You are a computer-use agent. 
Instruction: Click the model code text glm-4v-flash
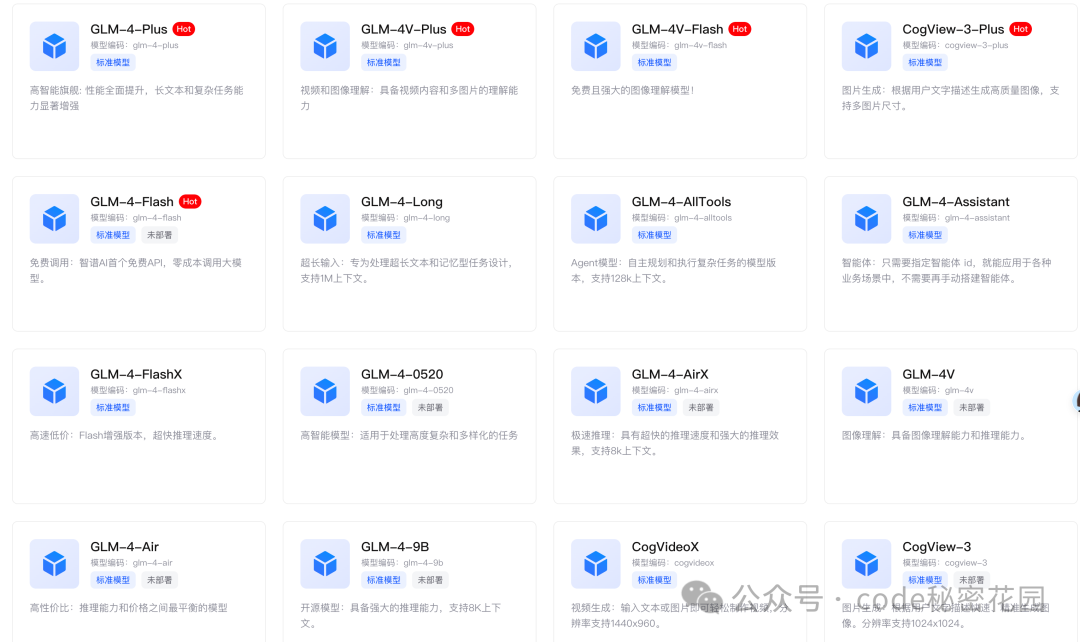click(x=700, y=45)
